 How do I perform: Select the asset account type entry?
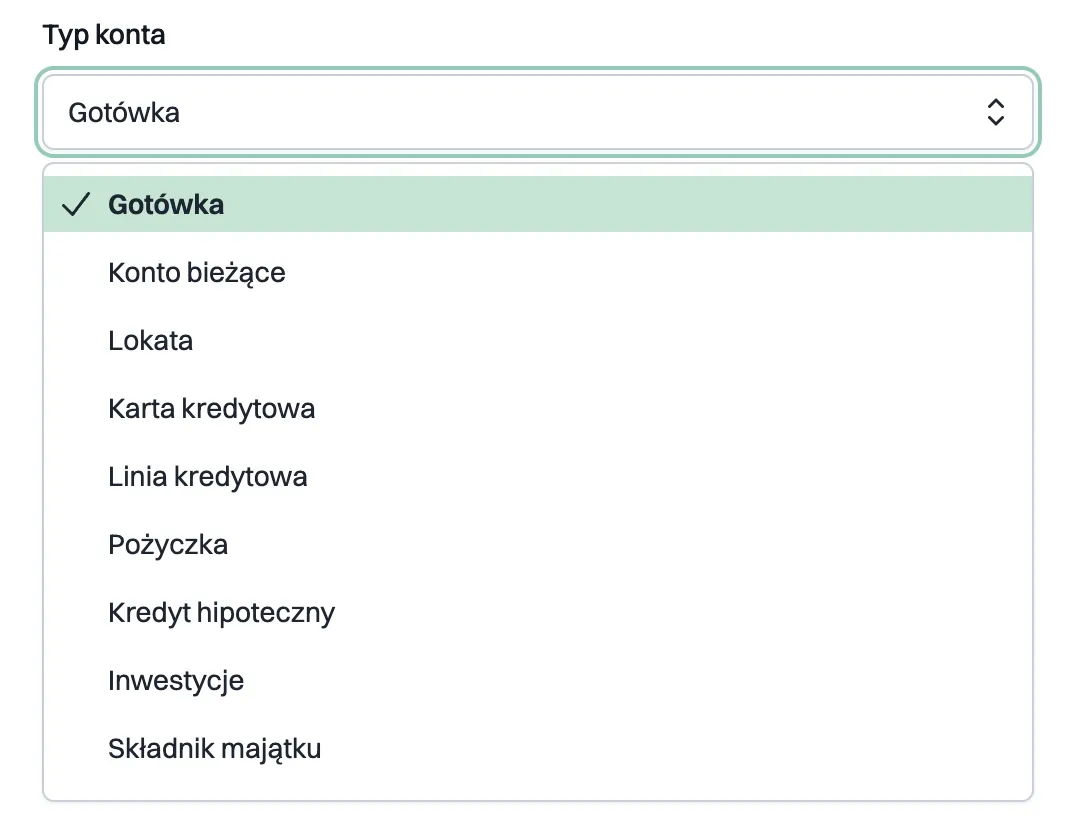(215, 749)
